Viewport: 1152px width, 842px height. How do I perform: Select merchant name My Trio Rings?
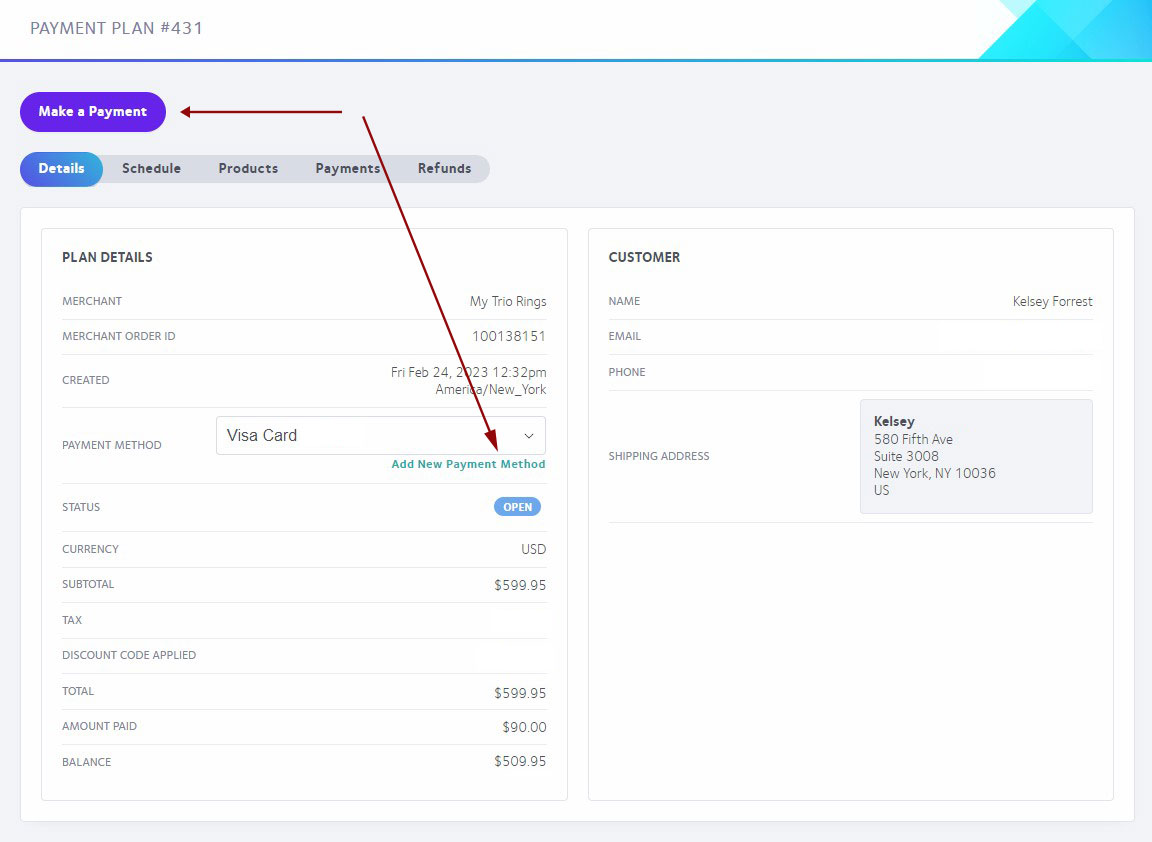[x=508, y=301]
